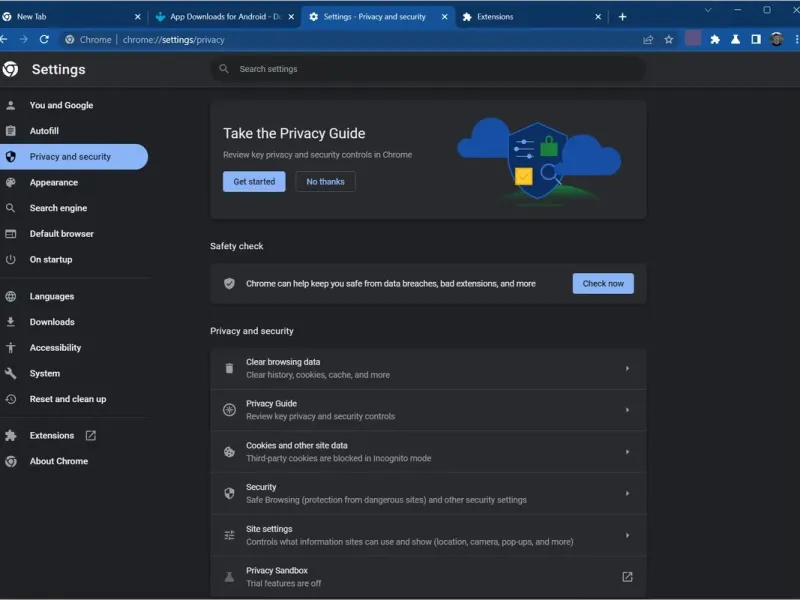Open the profile avatar menu
800x600 pixels.
point(777,39)
